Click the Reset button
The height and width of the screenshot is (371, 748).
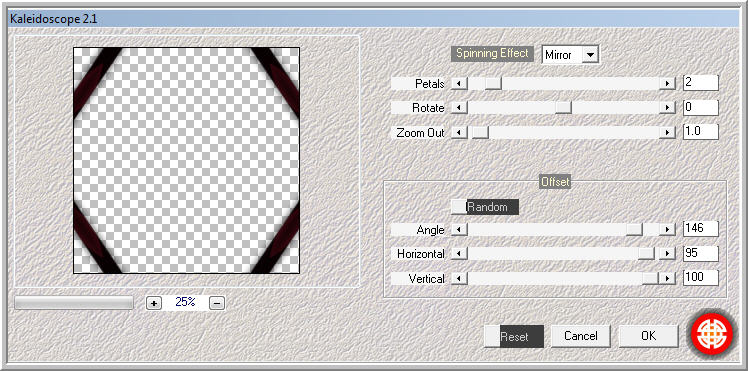tap(514, 336)
